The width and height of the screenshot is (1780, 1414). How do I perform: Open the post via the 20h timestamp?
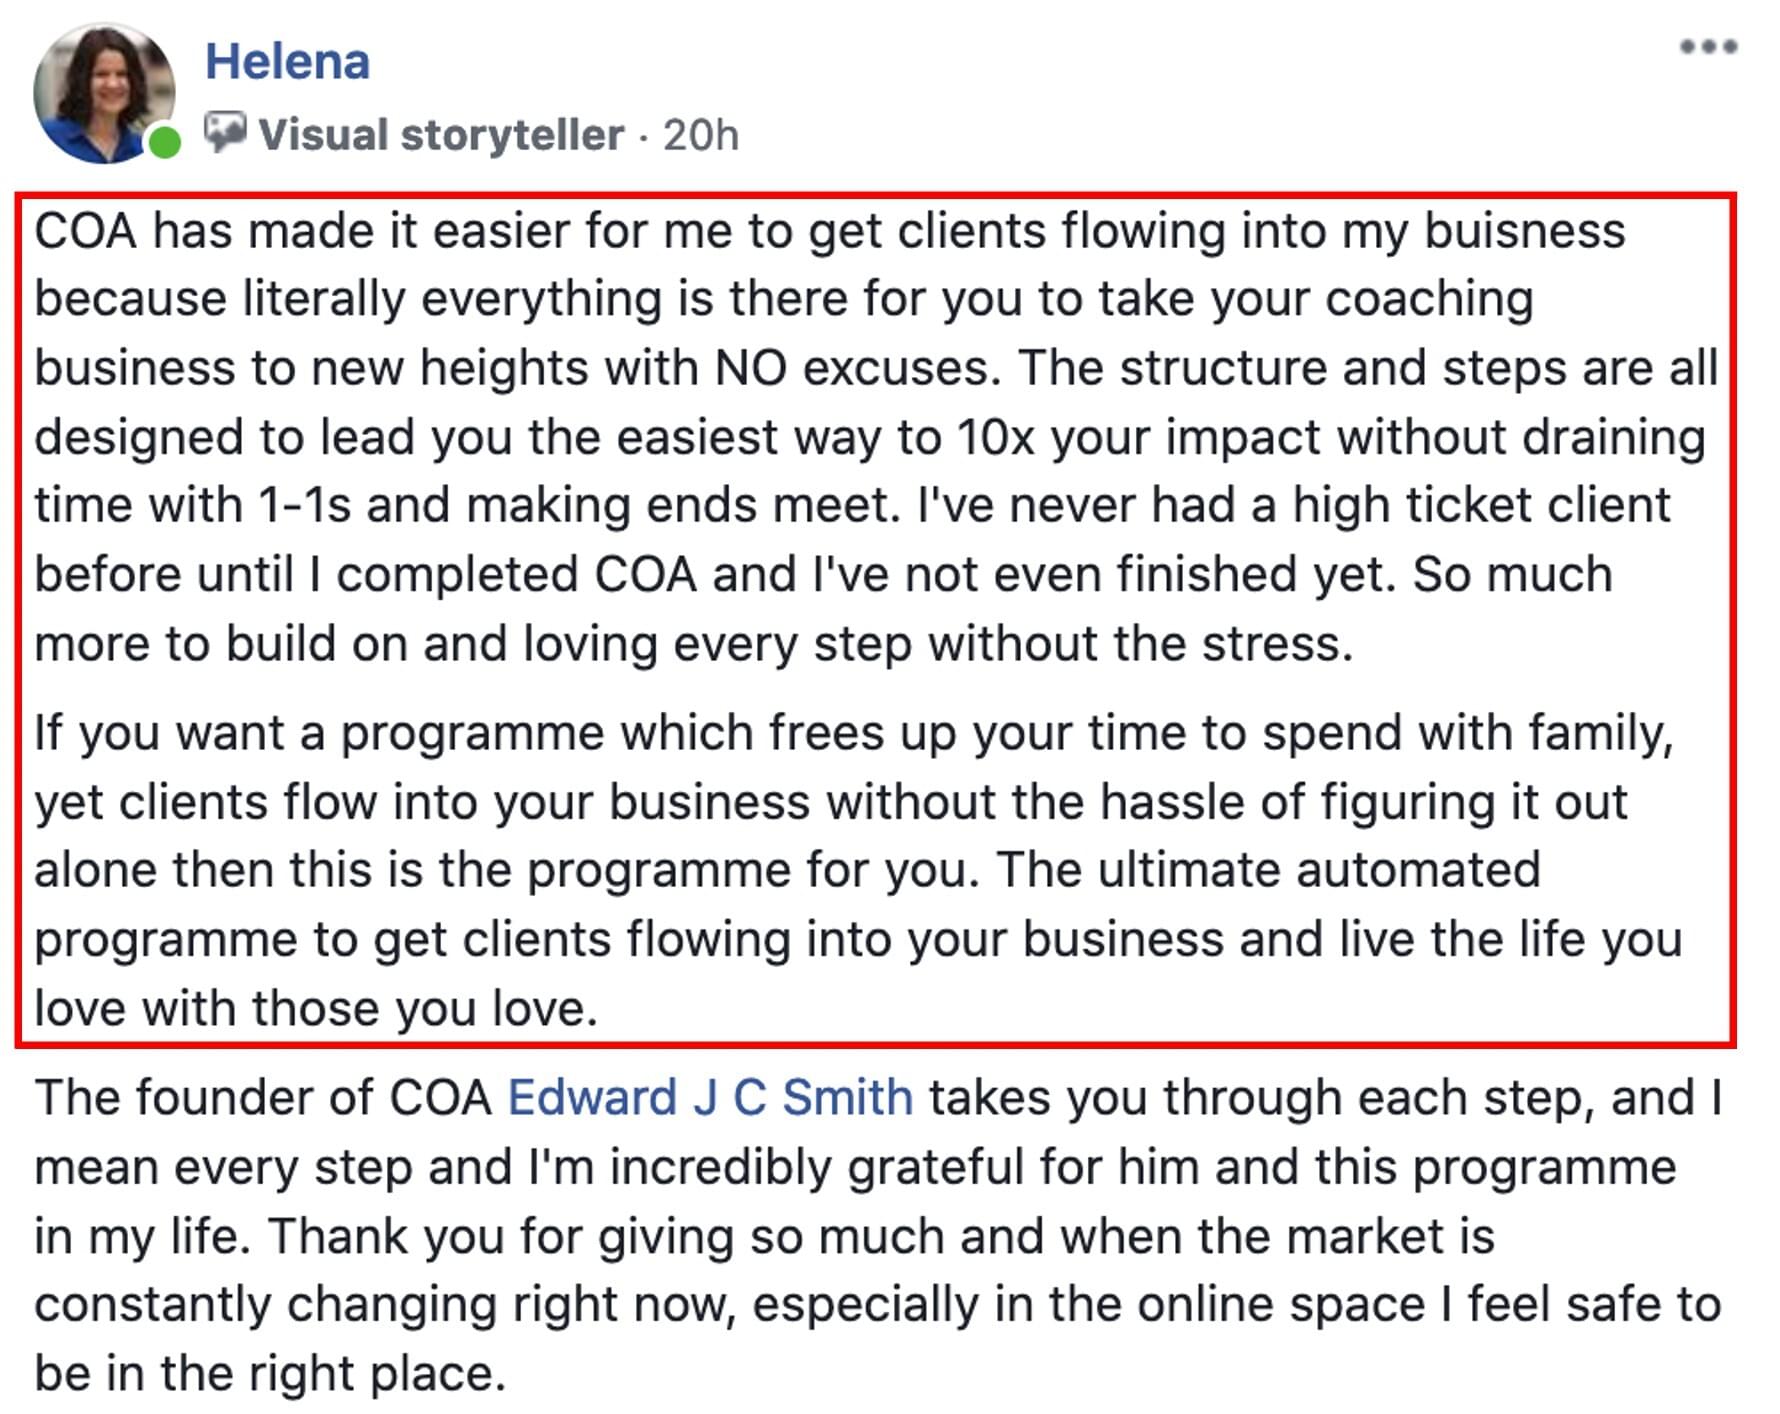(700, 134)
